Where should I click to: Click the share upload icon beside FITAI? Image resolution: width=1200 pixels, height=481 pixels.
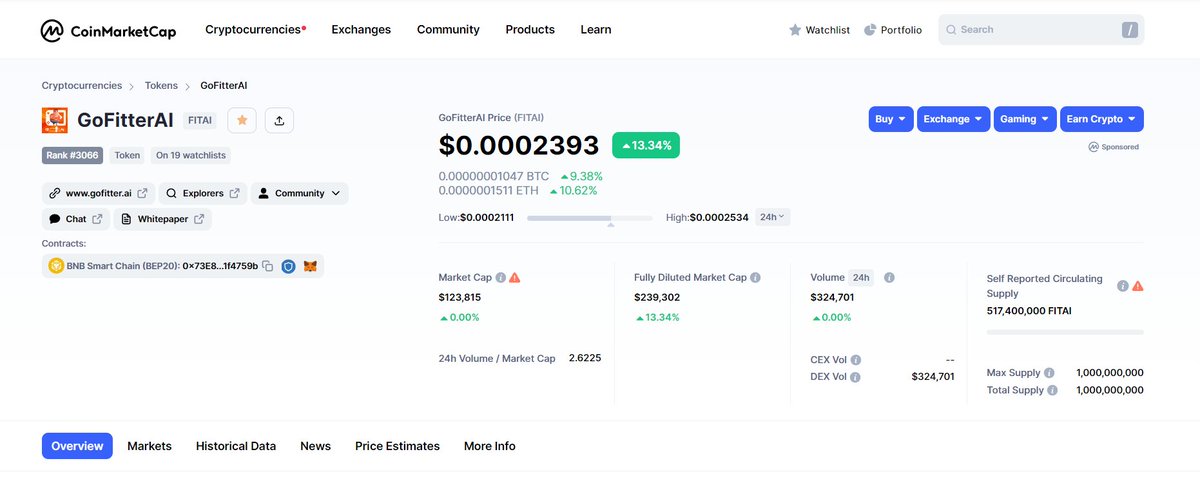click(x=279, y=120)
